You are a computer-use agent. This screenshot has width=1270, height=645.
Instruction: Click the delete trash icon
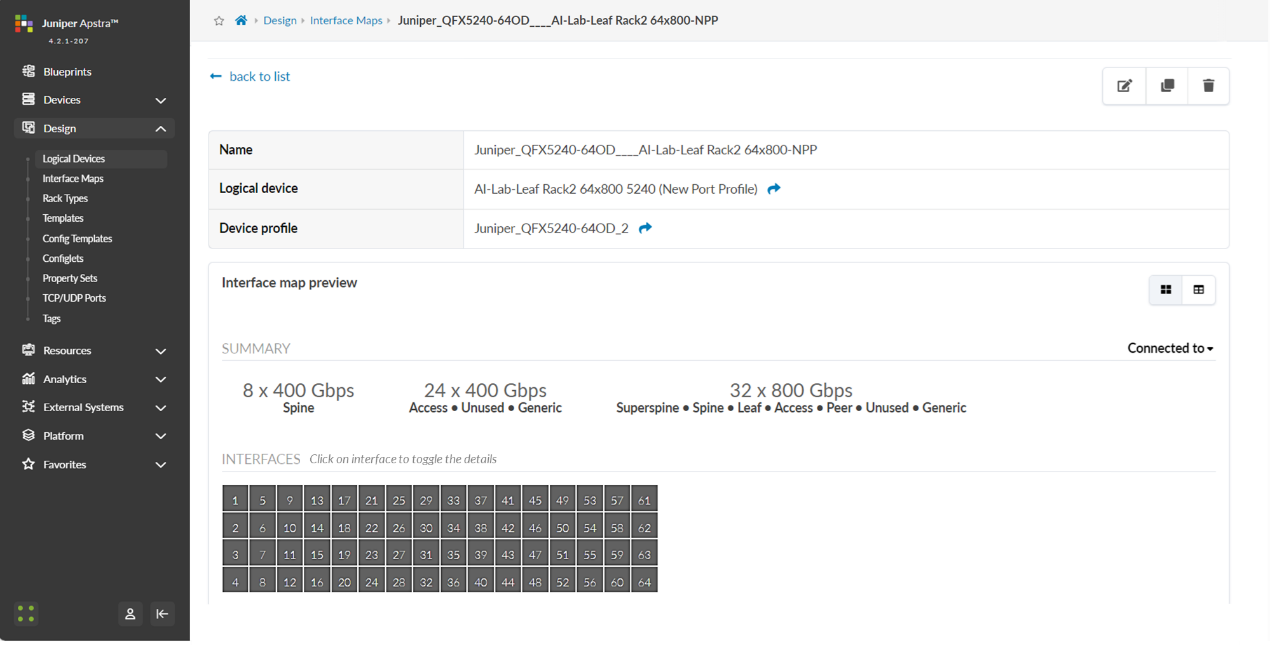pos(1208,86)
